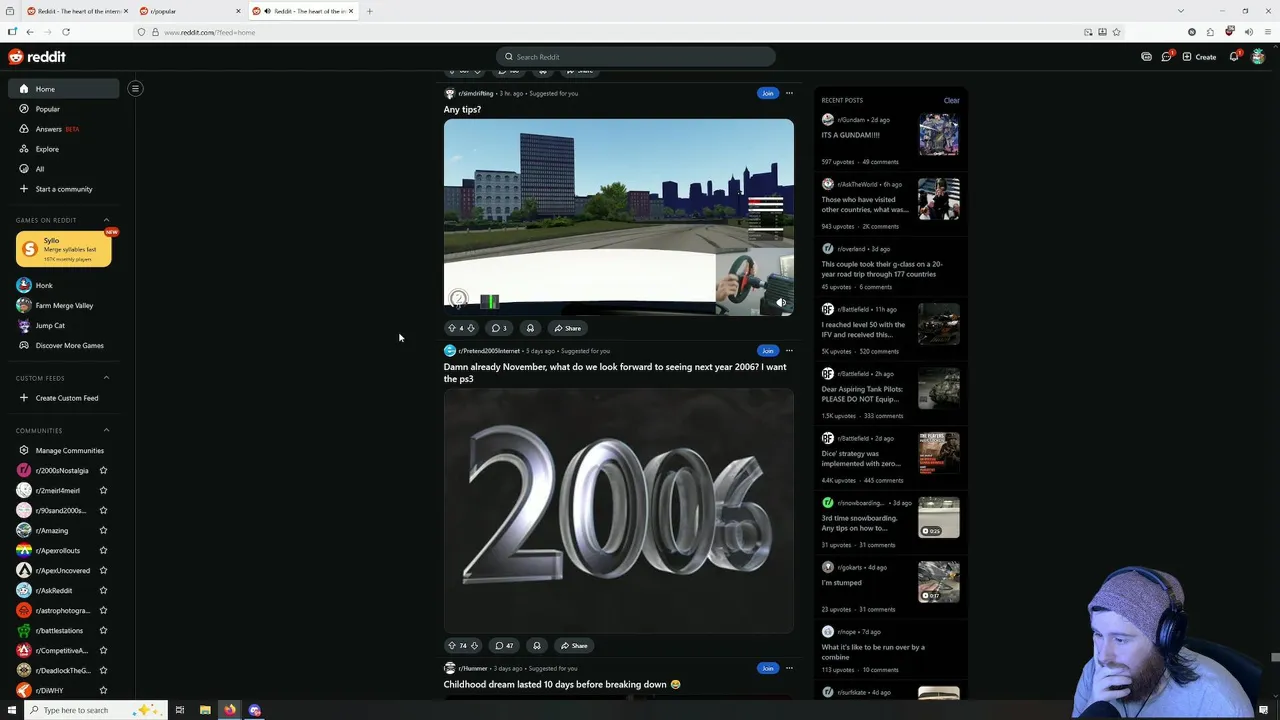Click the Reddit logo
This screenshot has width=1280, height=720.
tap(37, 57)
